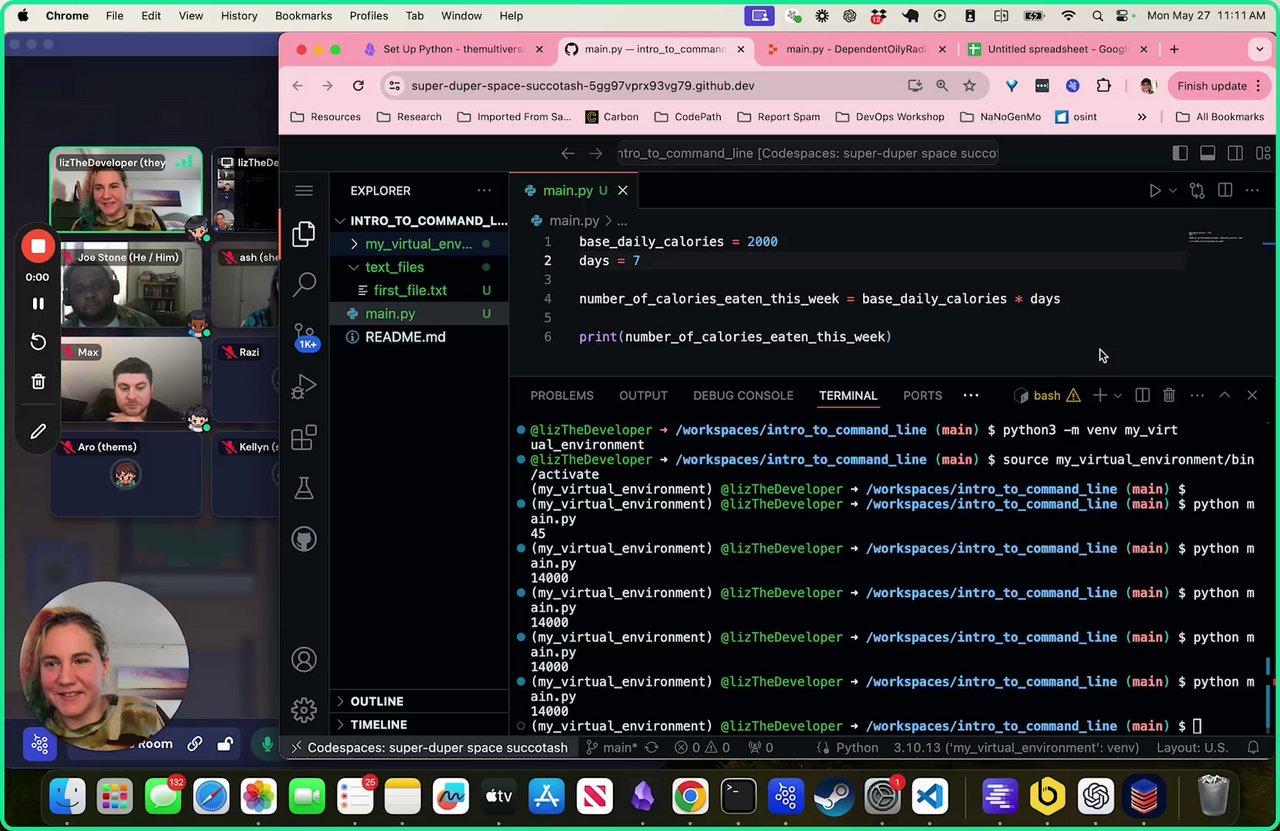Open the drawing pencil tool in recorder
Image resolution: width=1280 pixels, height=831 pixels.
click(38, 432)
